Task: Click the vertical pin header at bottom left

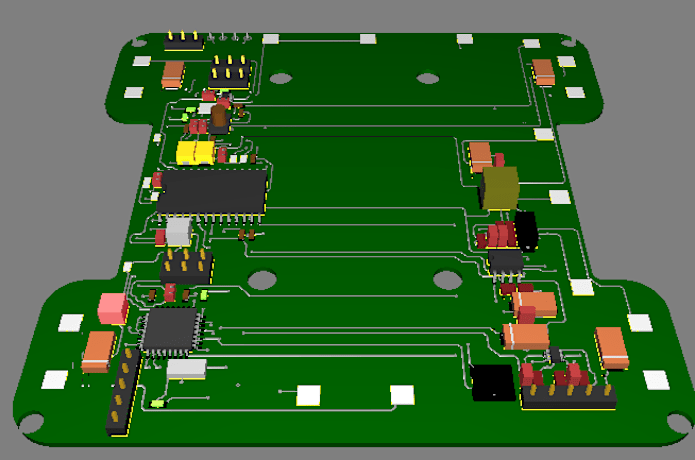Action: click(x=122, y=389)
